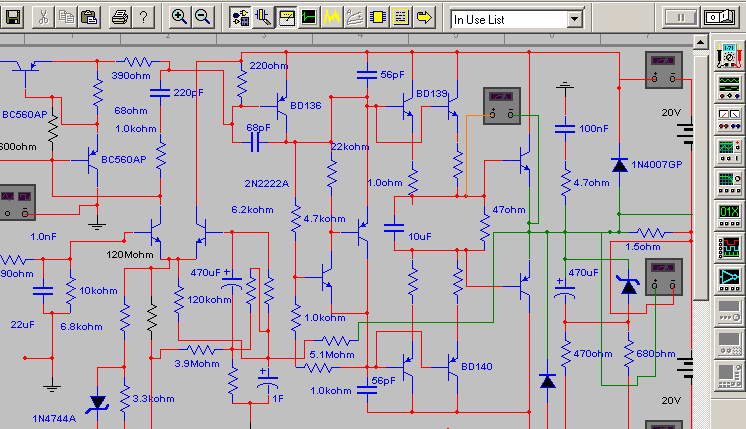Viewport: 746px width, 429px height.
Task: Zoom out of the schematic
Action: pyautogui.click(x=202, y=18)
